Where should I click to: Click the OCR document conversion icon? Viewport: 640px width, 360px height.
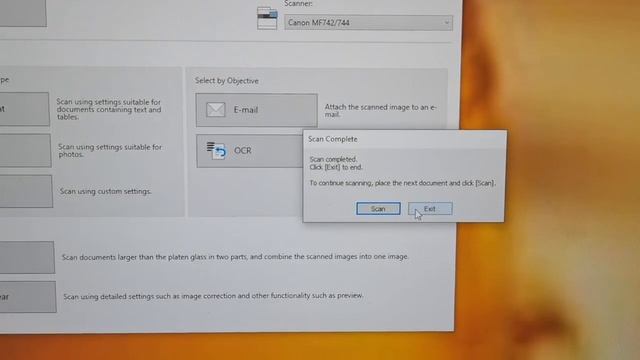click(216, 151)
